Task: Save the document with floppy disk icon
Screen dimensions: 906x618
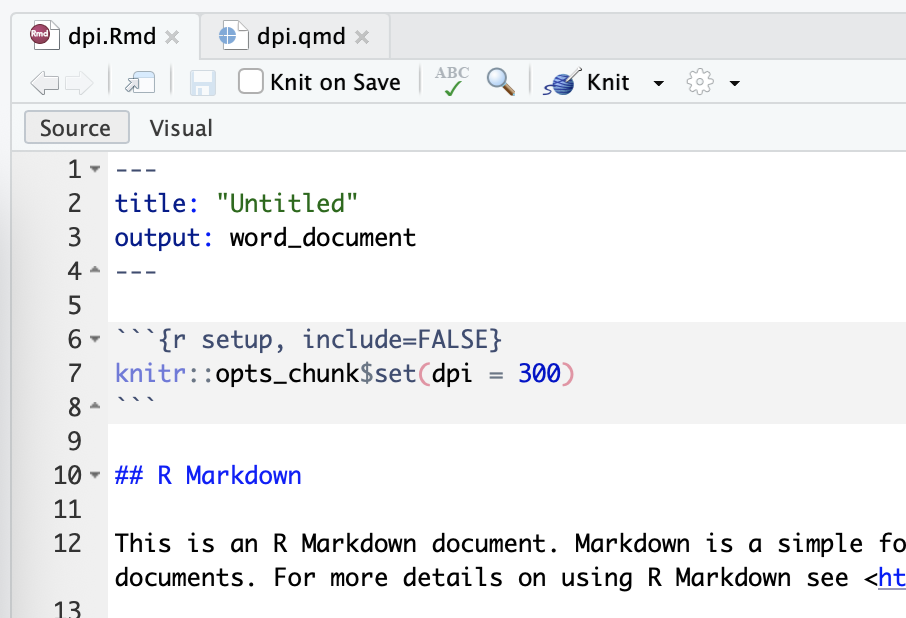Action: coord(203,83)
